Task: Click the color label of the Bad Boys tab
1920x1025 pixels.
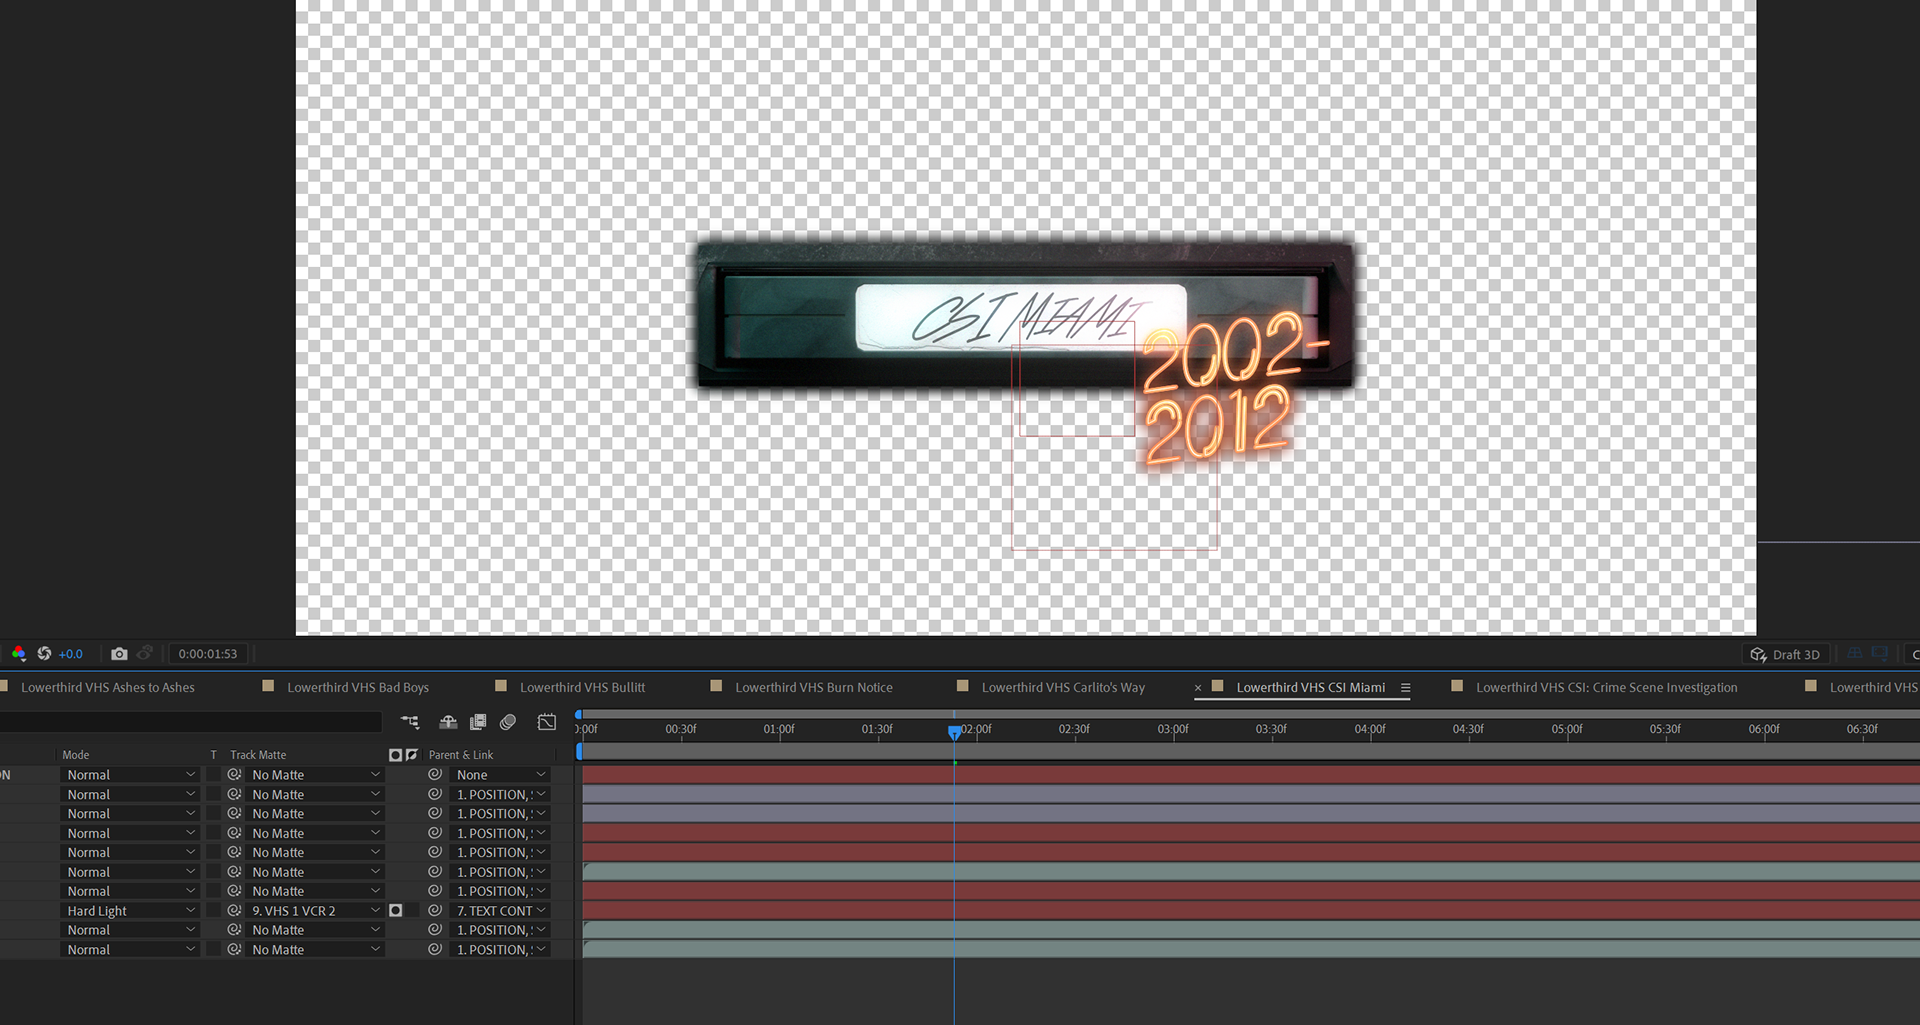Action: tap(268, 686)
